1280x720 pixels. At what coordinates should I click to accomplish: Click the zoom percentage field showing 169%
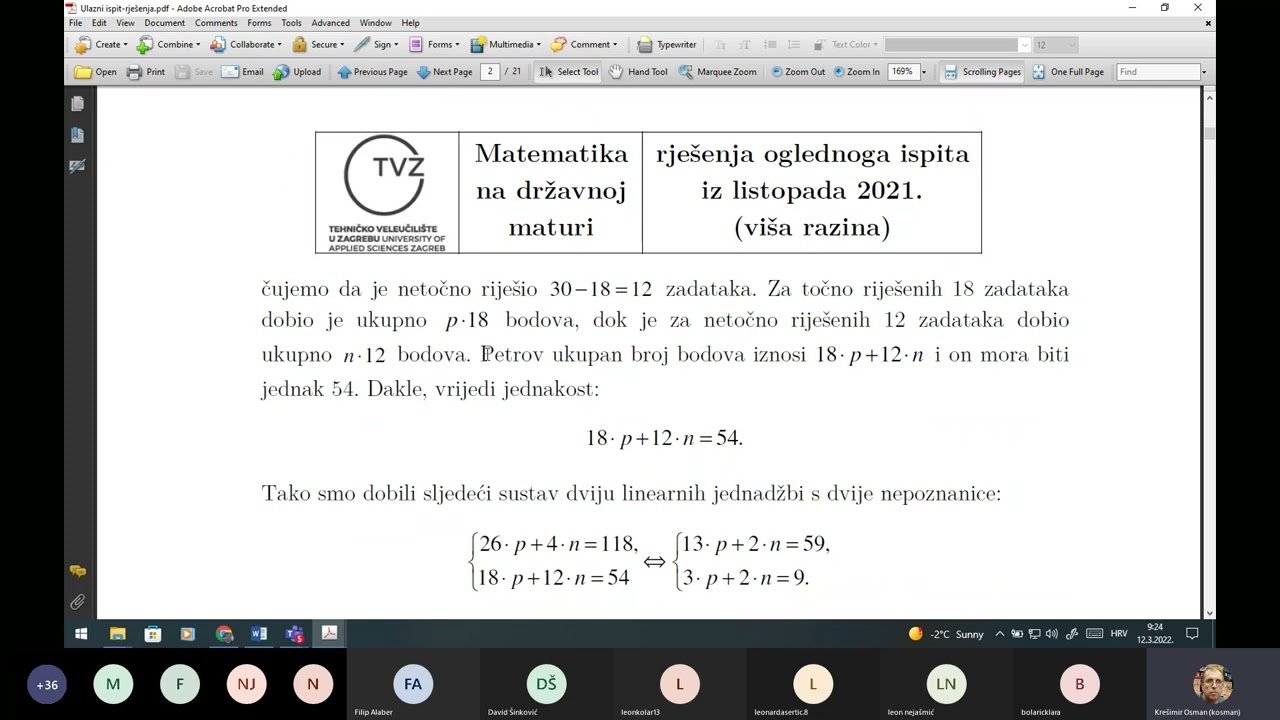tap(902, 72)
